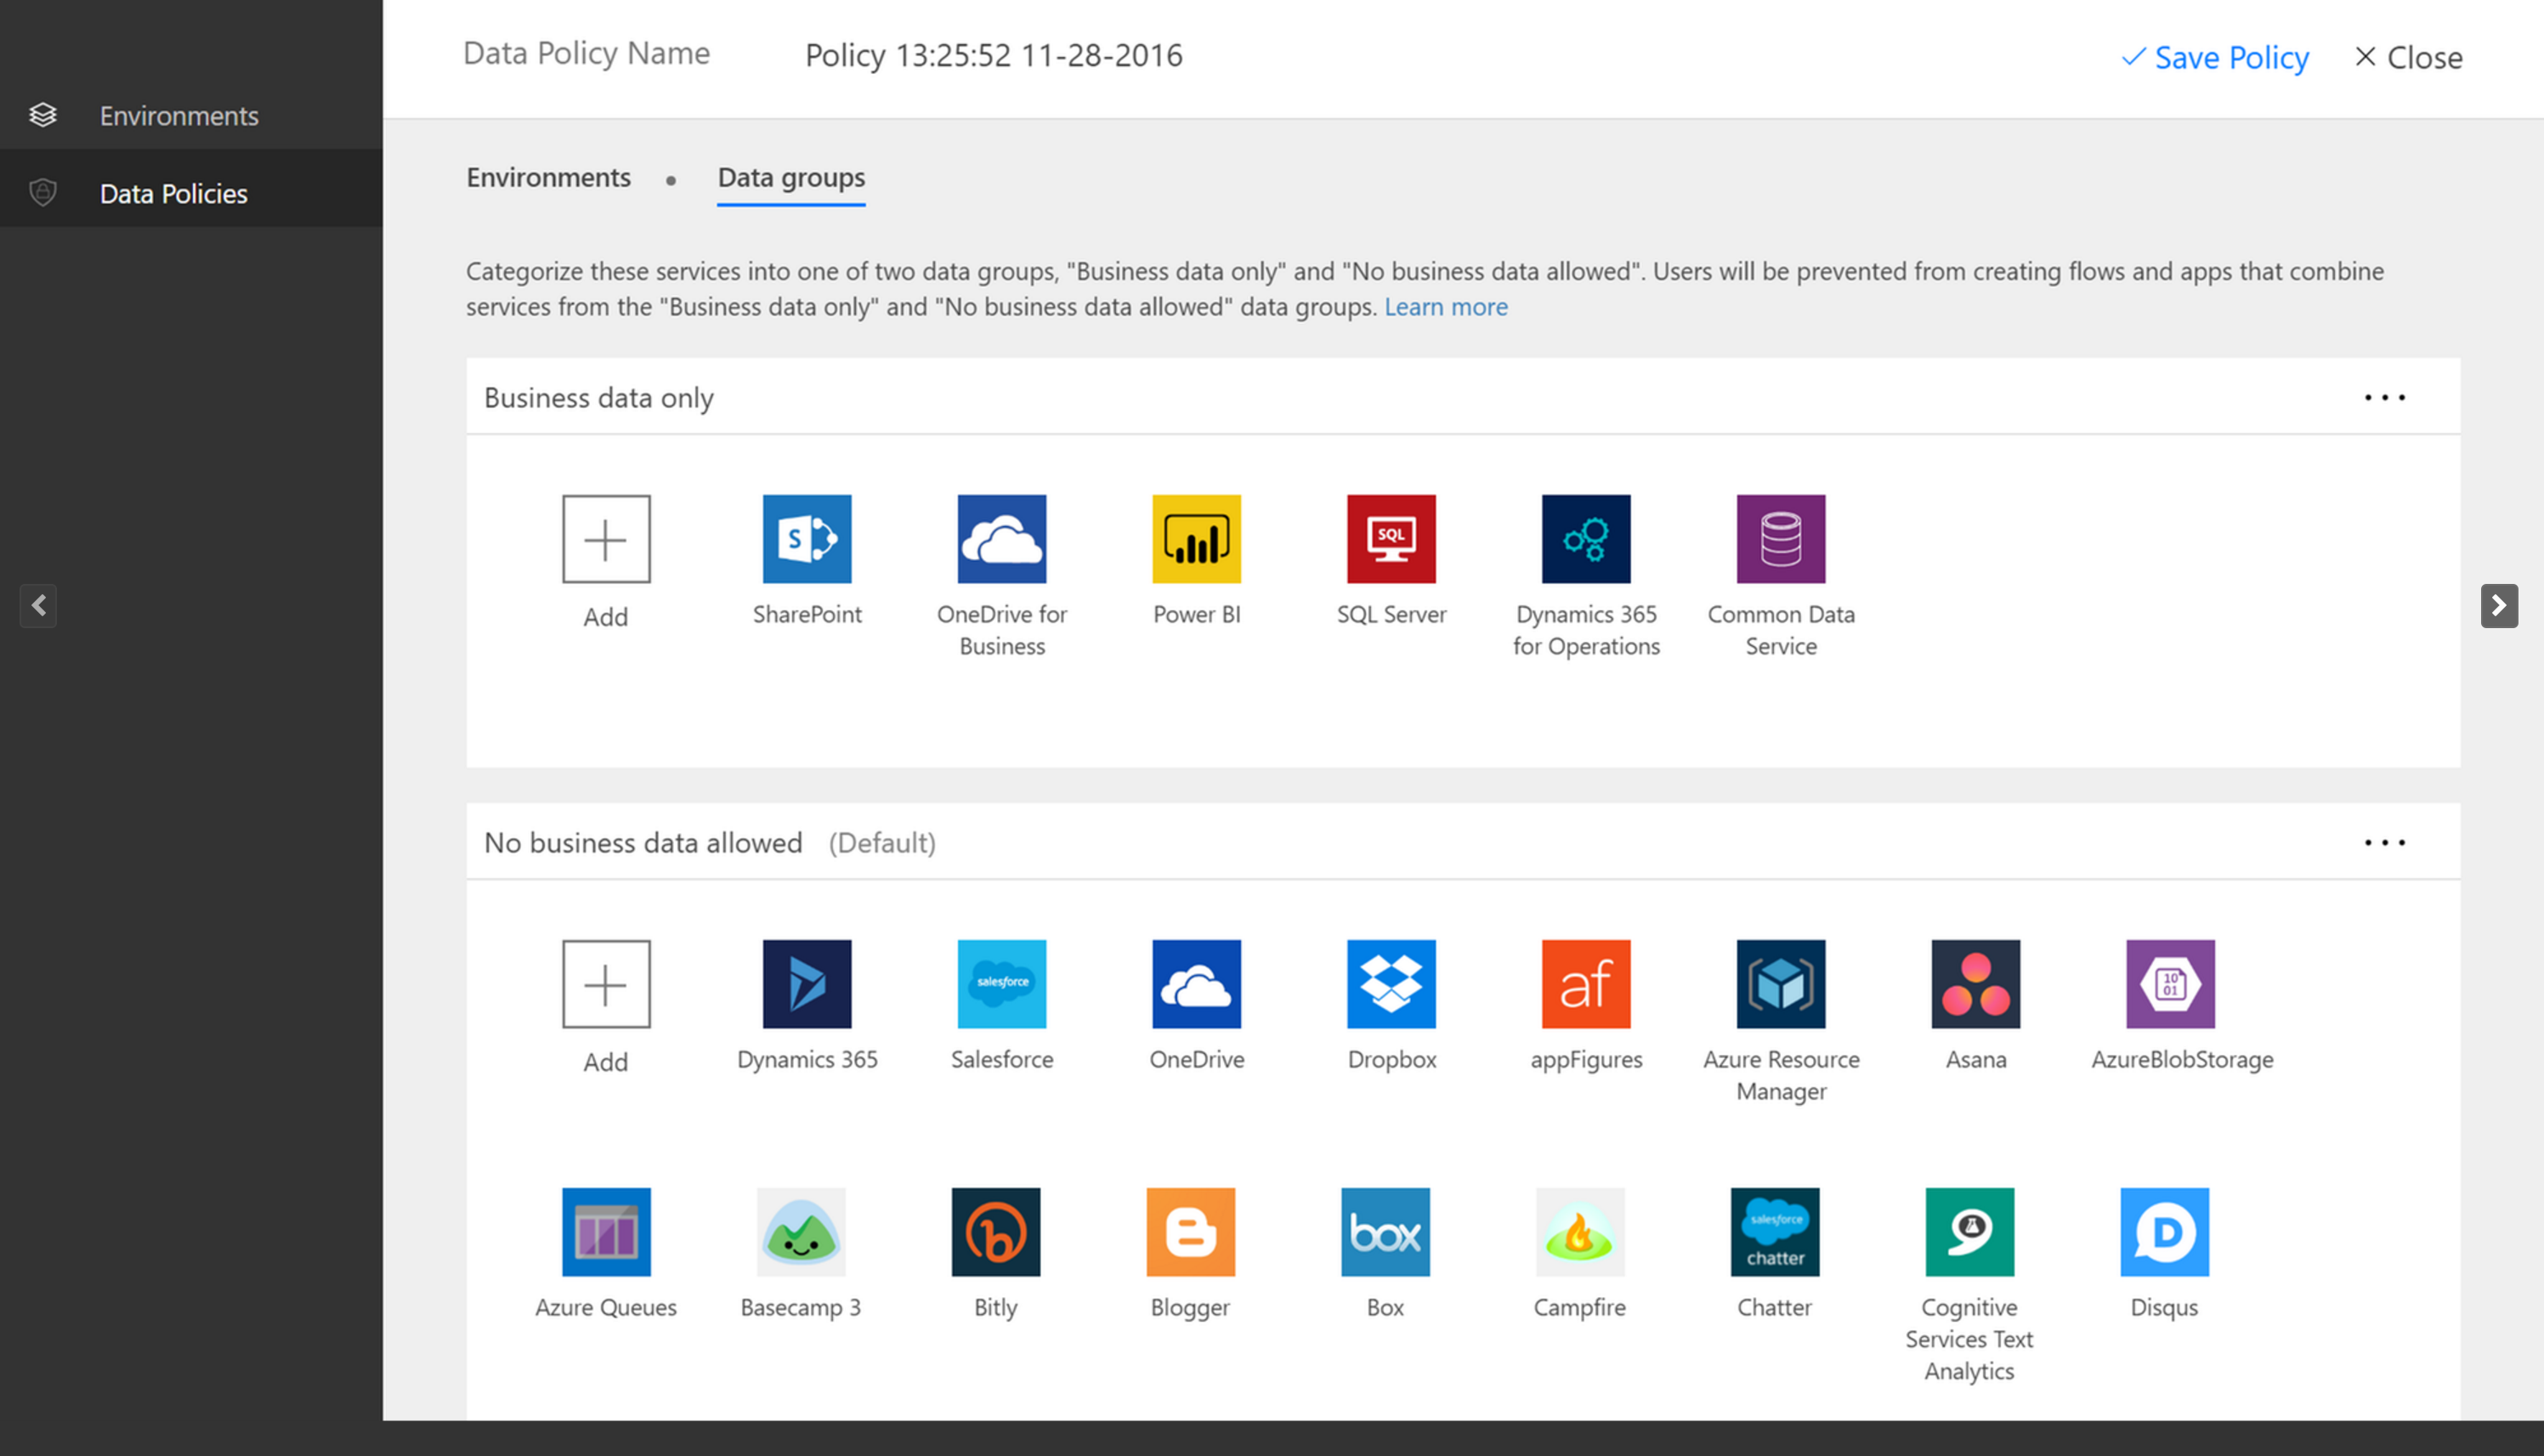The height and width of the screenshot is (1456, 2544).
Task: Switch to the Environments tab
Action: (545, 175)
